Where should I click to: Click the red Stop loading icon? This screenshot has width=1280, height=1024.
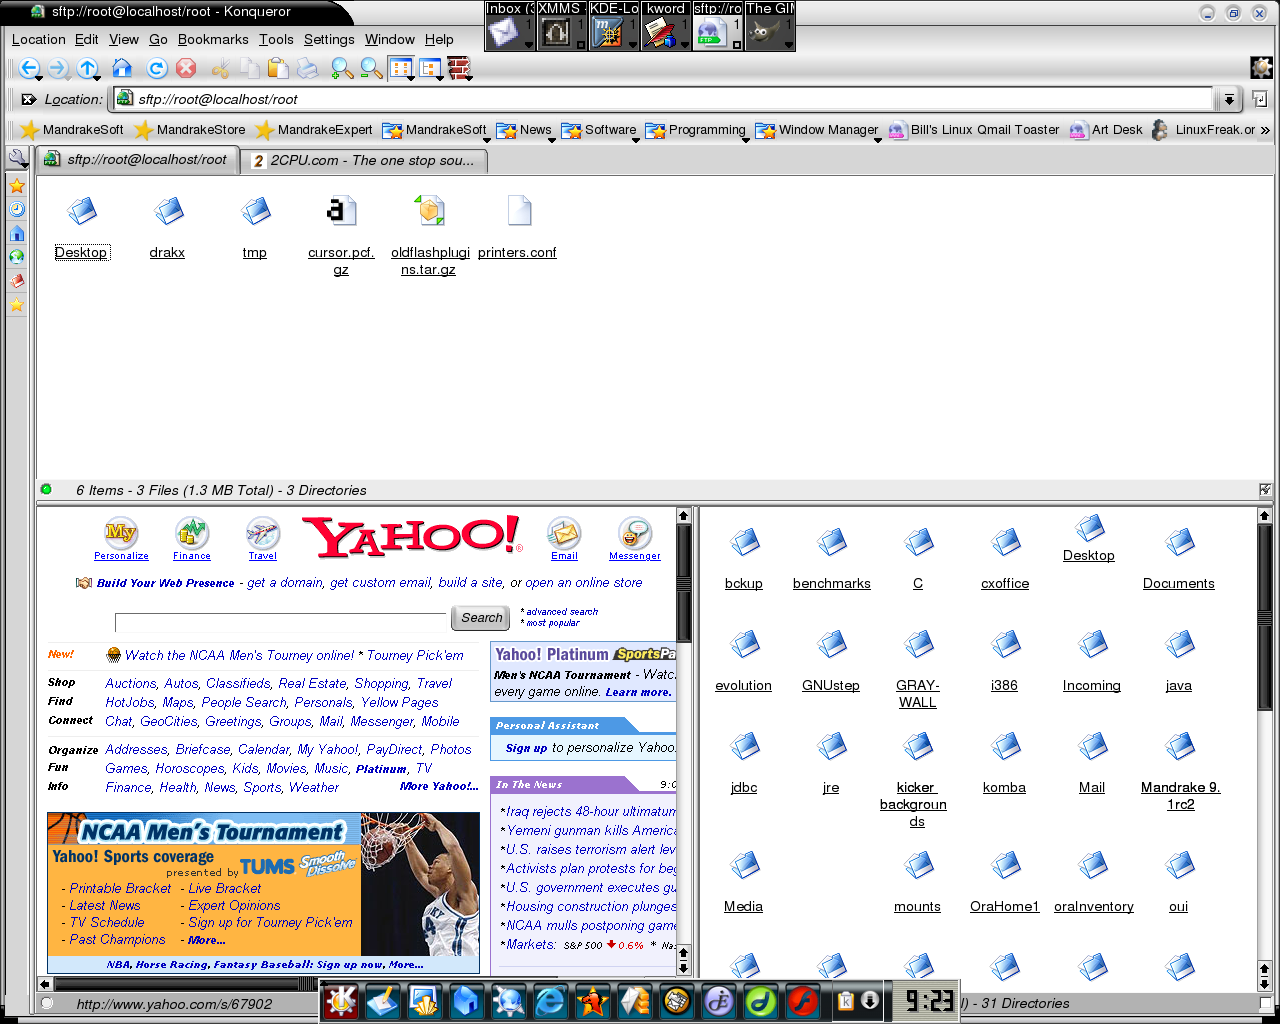click(x=186, y=68)
